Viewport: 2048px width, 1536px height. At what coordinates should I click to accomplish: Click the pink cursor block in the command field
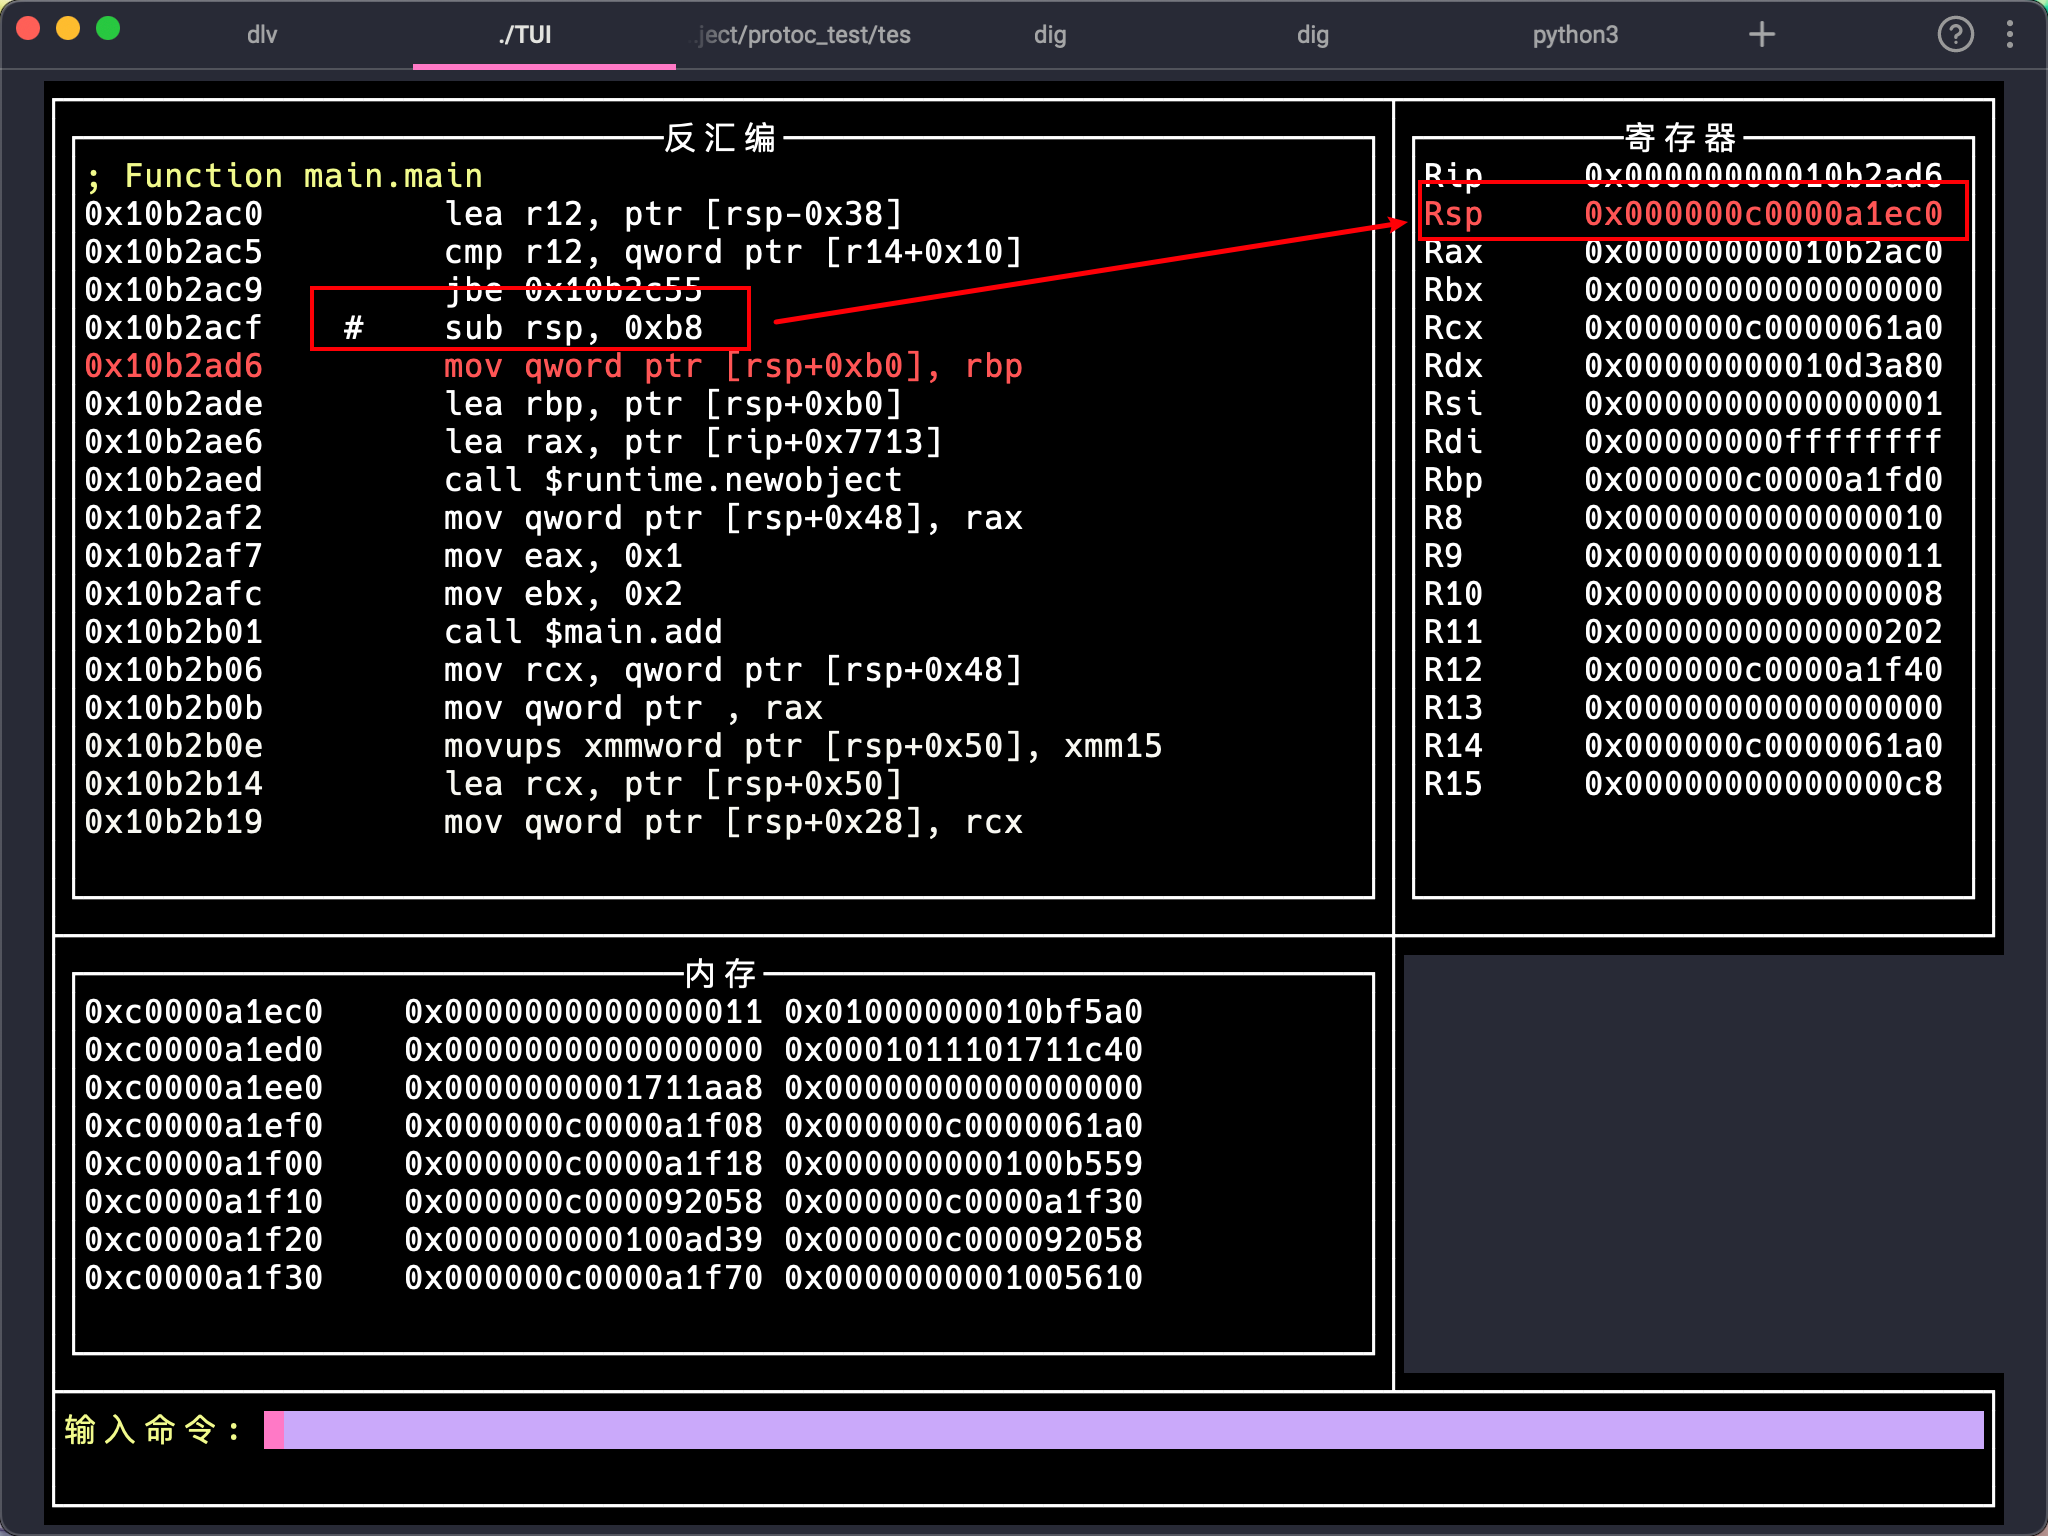click(274, 1430)
